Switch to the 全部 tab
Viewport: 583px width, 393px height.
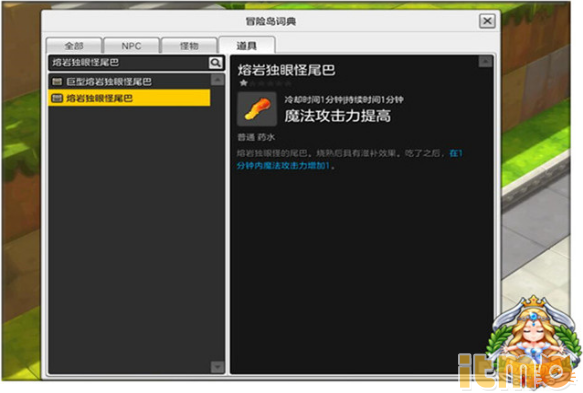pyautogui.click(x=74, y=46)
